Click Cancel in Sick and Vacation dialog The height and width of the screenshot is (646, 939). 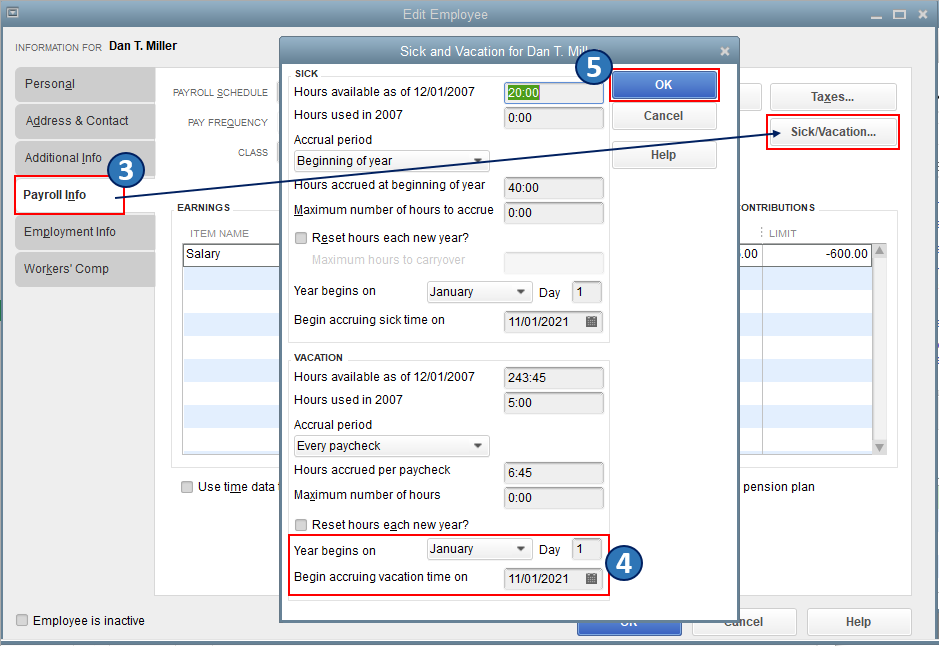[x=664, y=116]
